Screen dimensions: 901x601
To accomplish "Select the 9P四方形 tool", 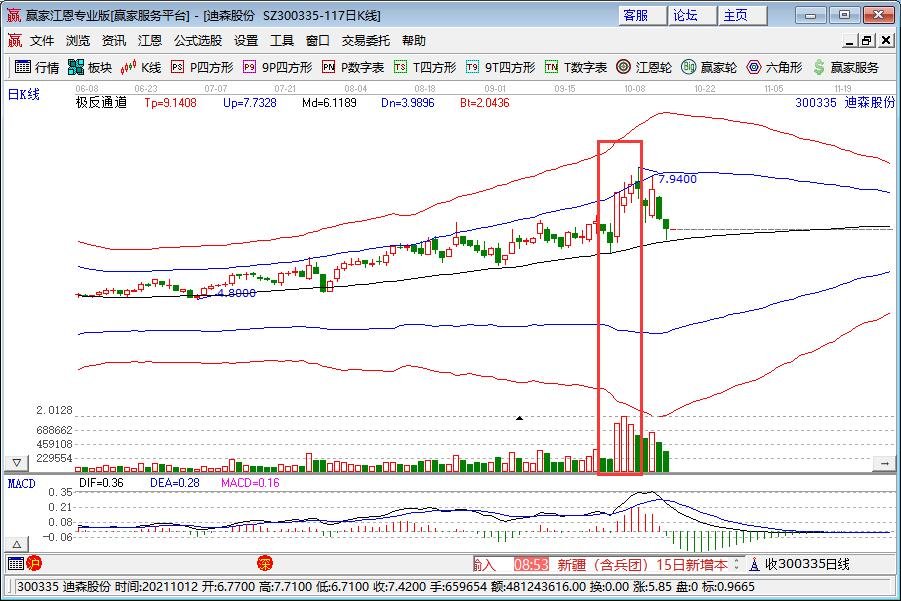I will coord(277,68).
